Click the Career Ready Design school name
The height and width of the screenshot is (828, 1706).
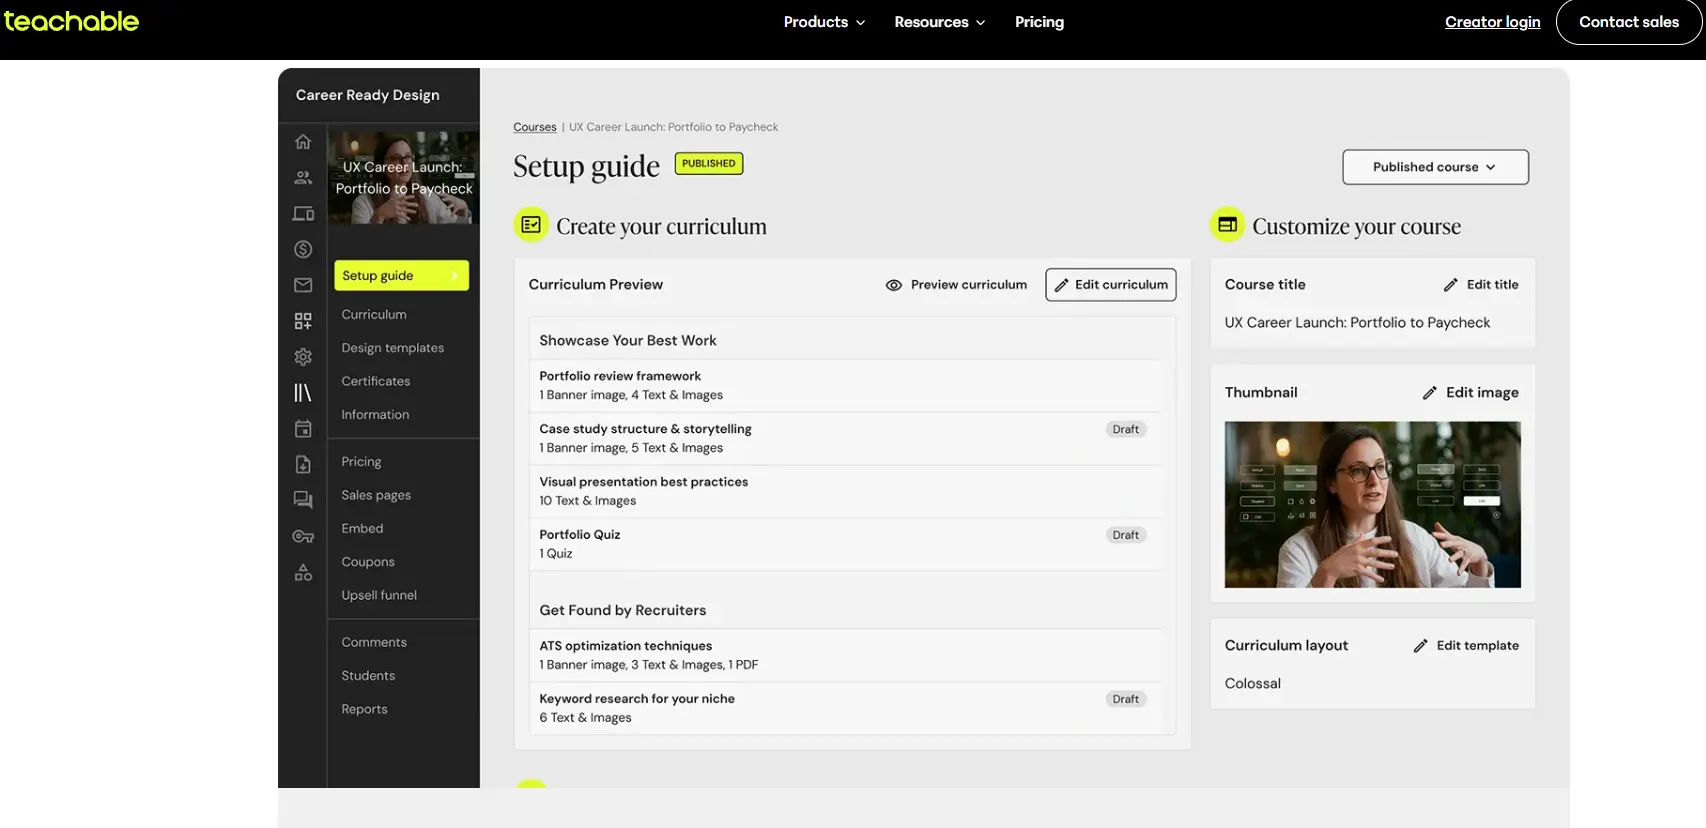368,95
